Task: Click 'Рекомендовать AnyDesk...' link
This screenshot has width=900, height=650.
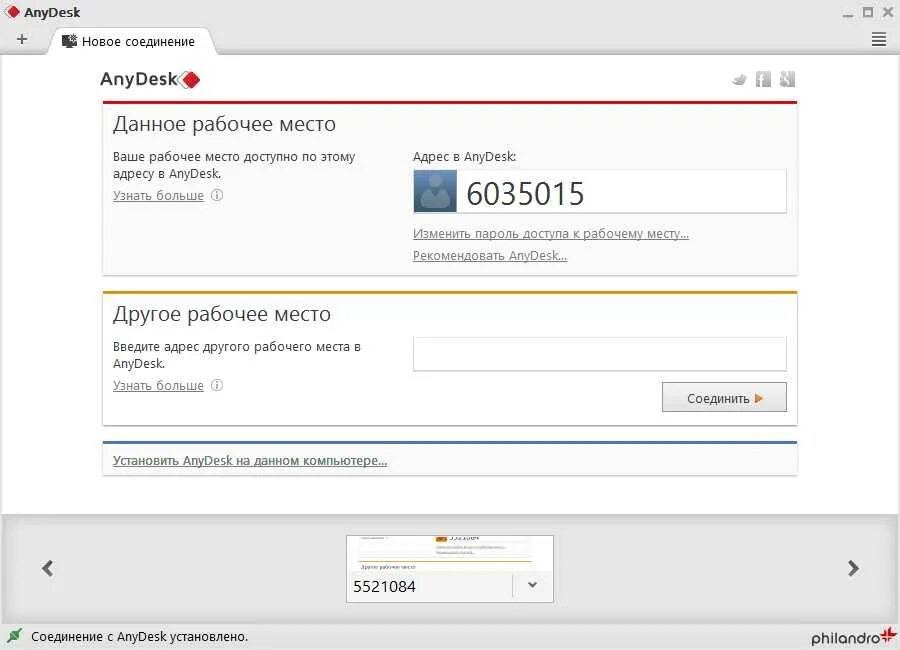Action: coord(490,256)
